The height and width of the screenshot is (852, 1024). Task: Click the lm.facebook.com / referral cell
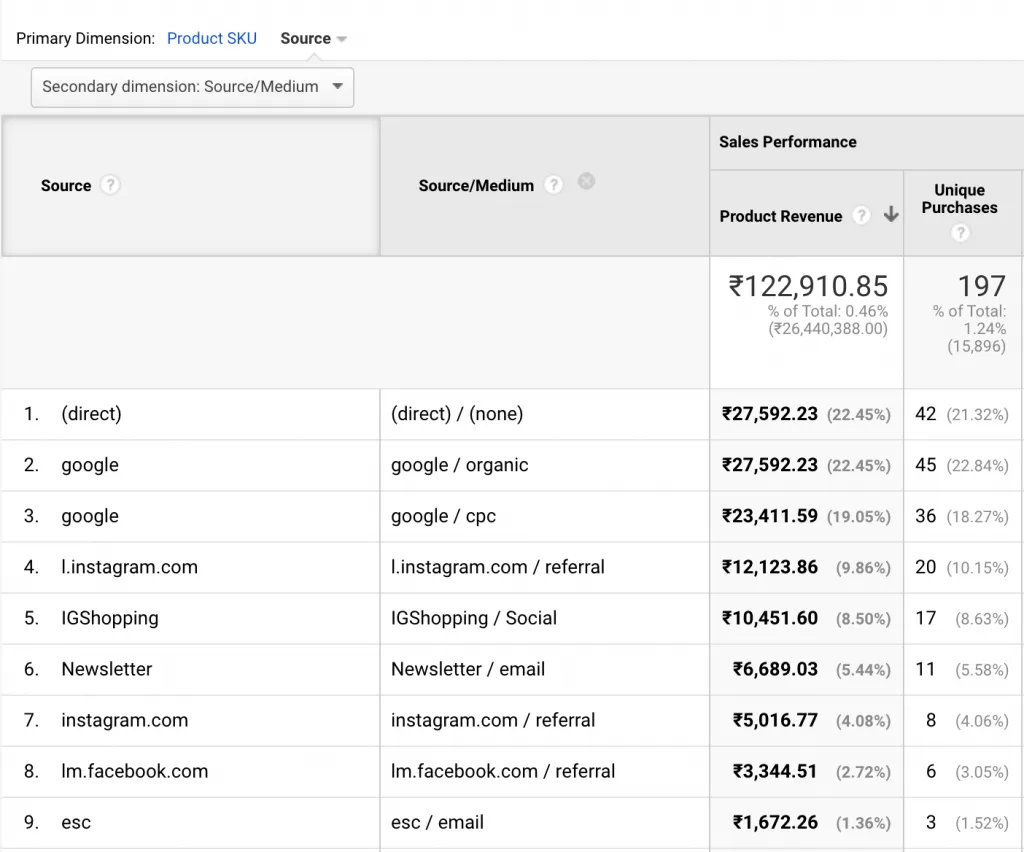pyautogui.click(x=503, y=771)
